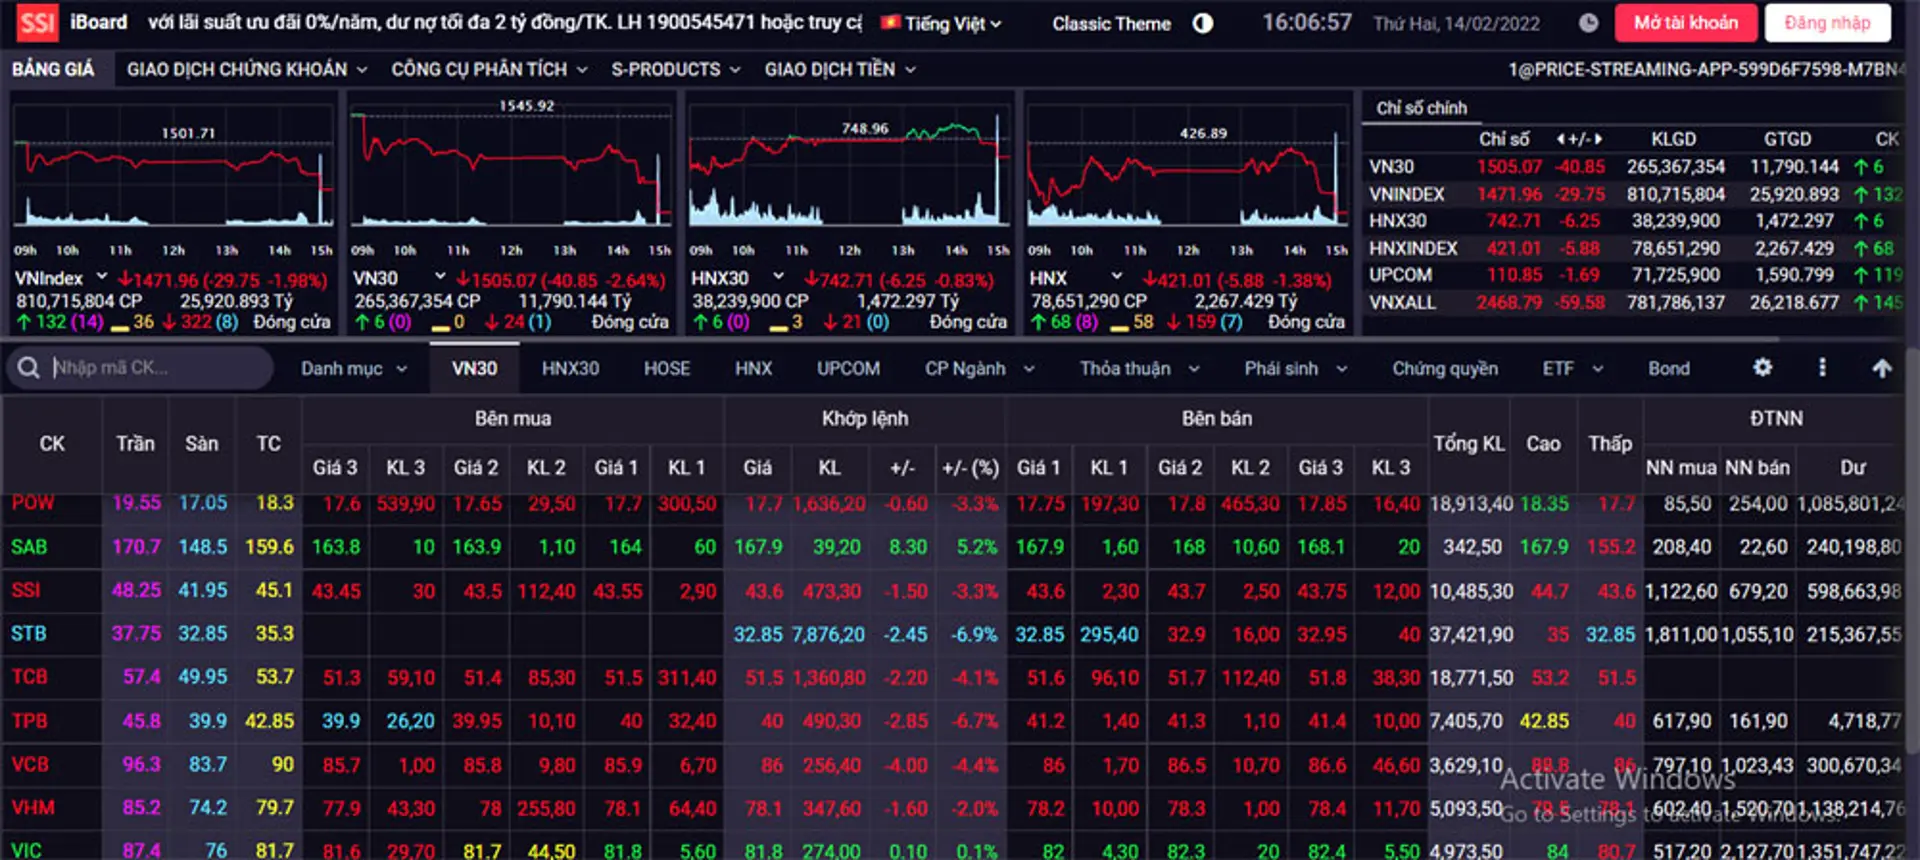Click the search magnifier icon
The width and height of the screenshot is (1920, 860).
coord(29,368)
